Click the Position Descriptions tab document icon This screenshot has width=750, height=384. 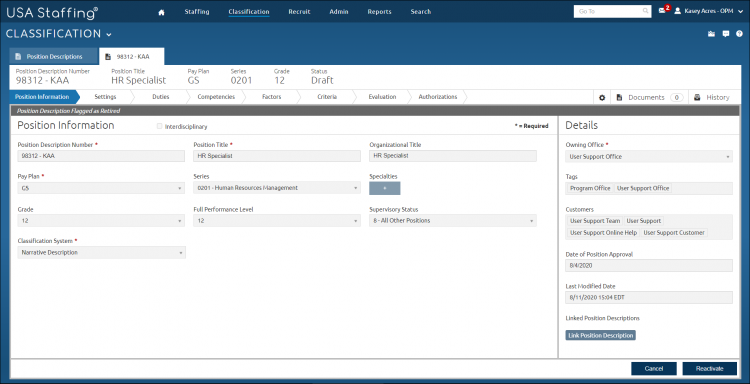pyautogui.click(x=18, y=56)
